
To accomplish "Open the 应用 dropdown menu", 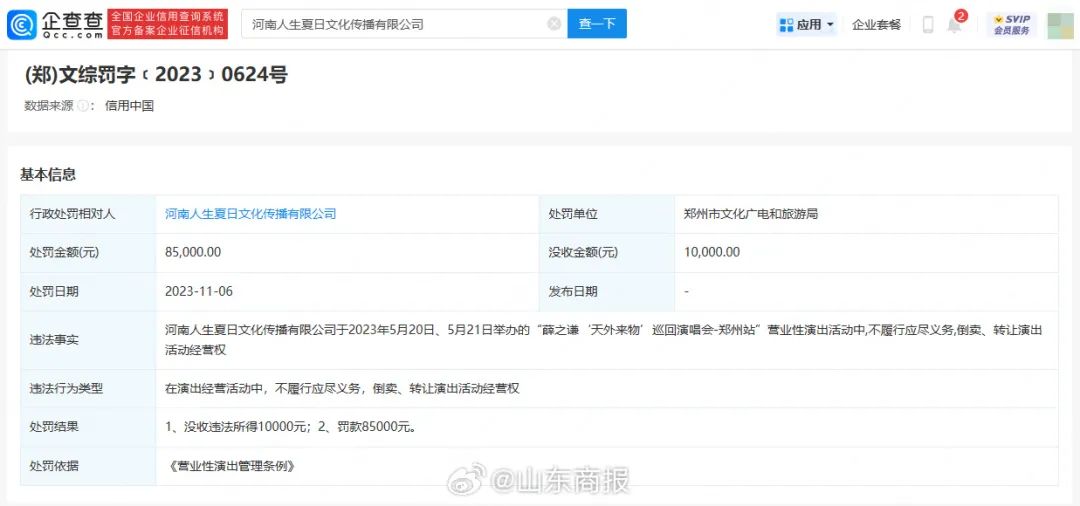I will [807, 25].
